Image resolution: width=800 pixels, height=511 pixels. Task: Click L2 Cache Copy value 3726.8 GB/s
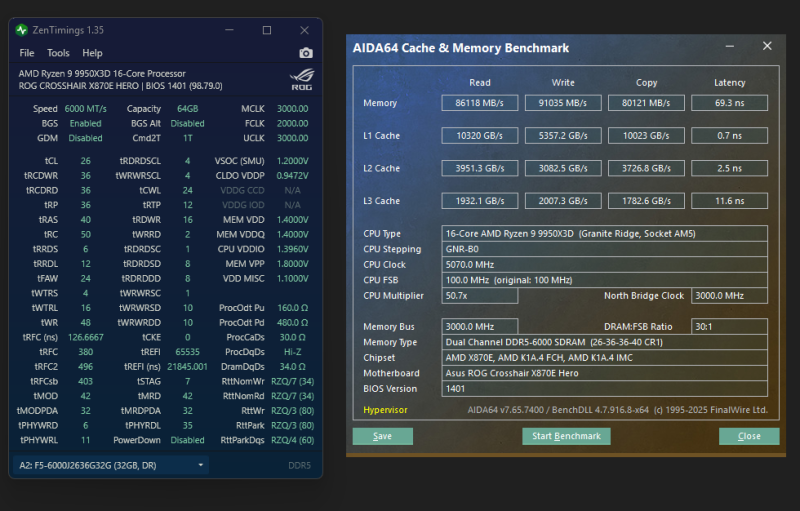point(646,168)
